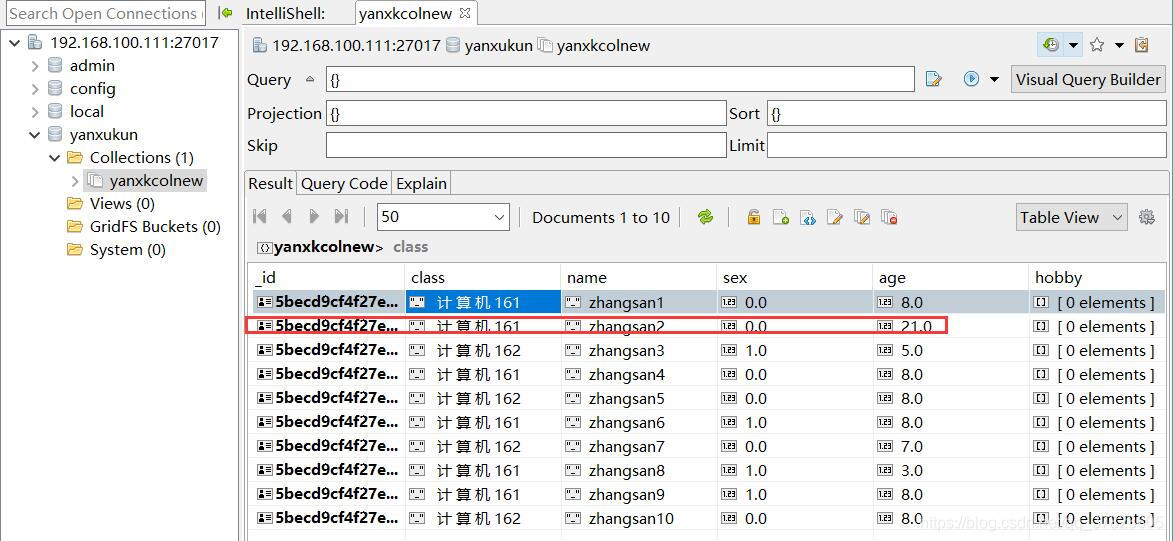Go to first page of results
Viewport: 1173px width, 541px height.
click(260, 217)
